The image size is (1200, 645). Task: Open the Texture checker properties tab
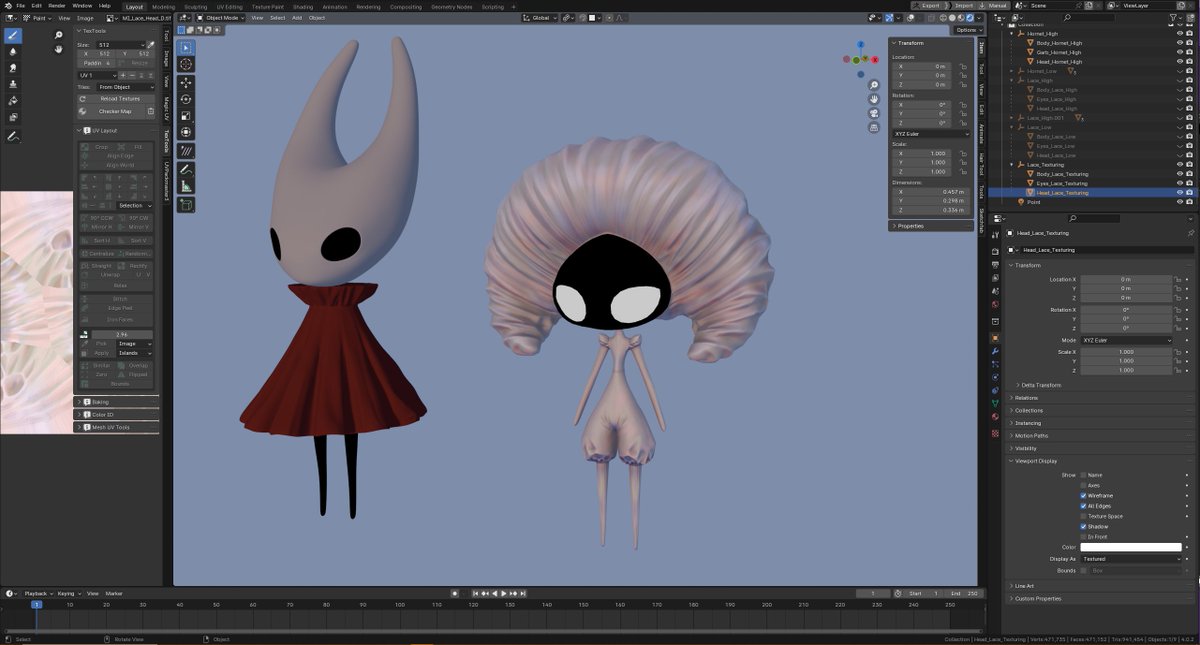[x=995, y=433]
